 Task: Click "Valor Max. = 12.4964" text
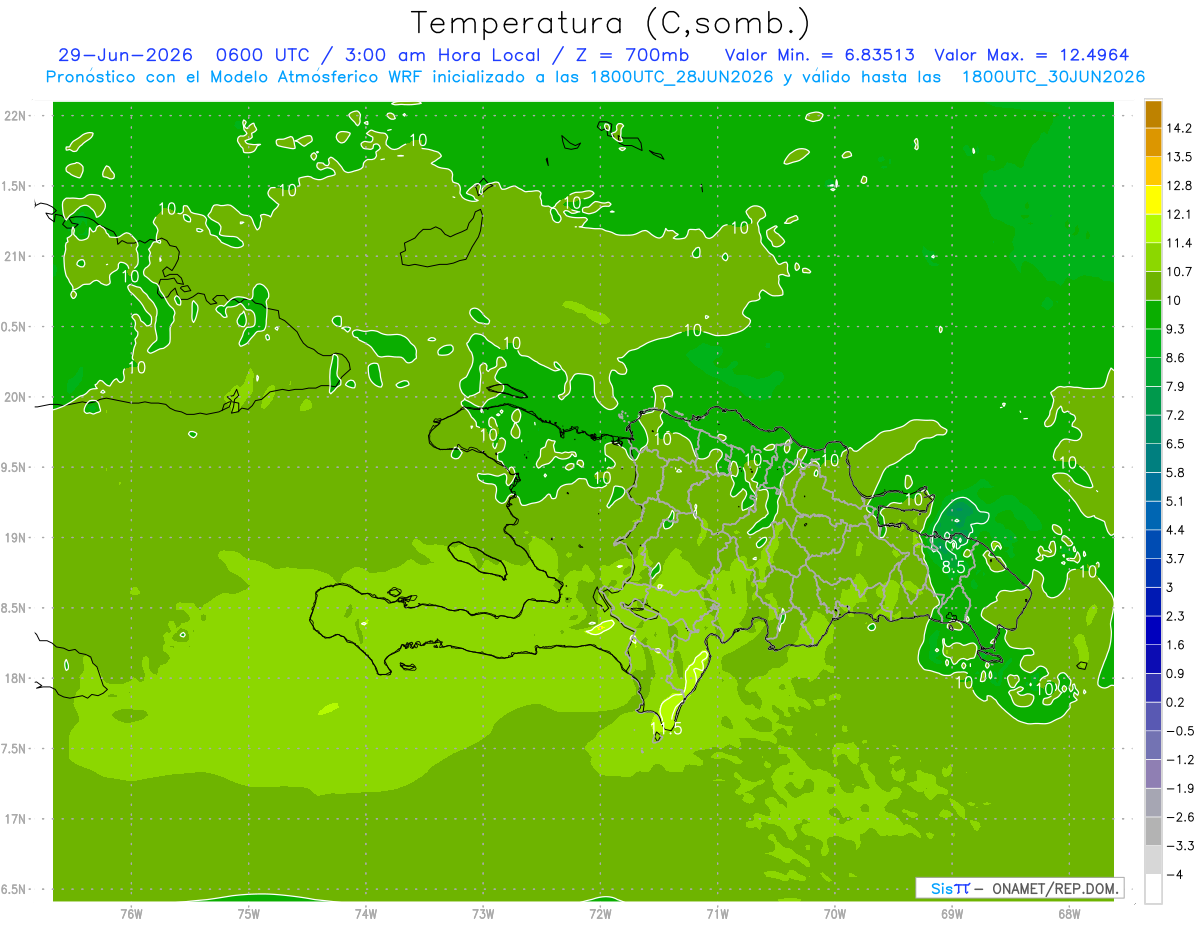coord(1032,55)
